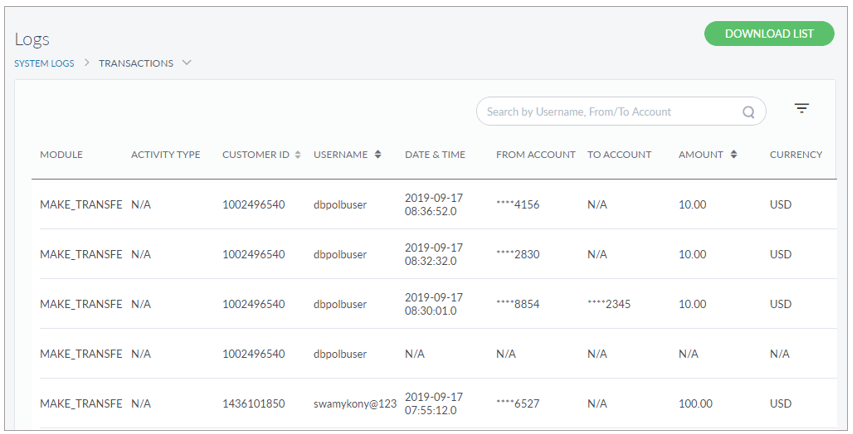Click the From Account column header
Screen dimensions: 853x434
pyautogui.click(x=535, y=155)
